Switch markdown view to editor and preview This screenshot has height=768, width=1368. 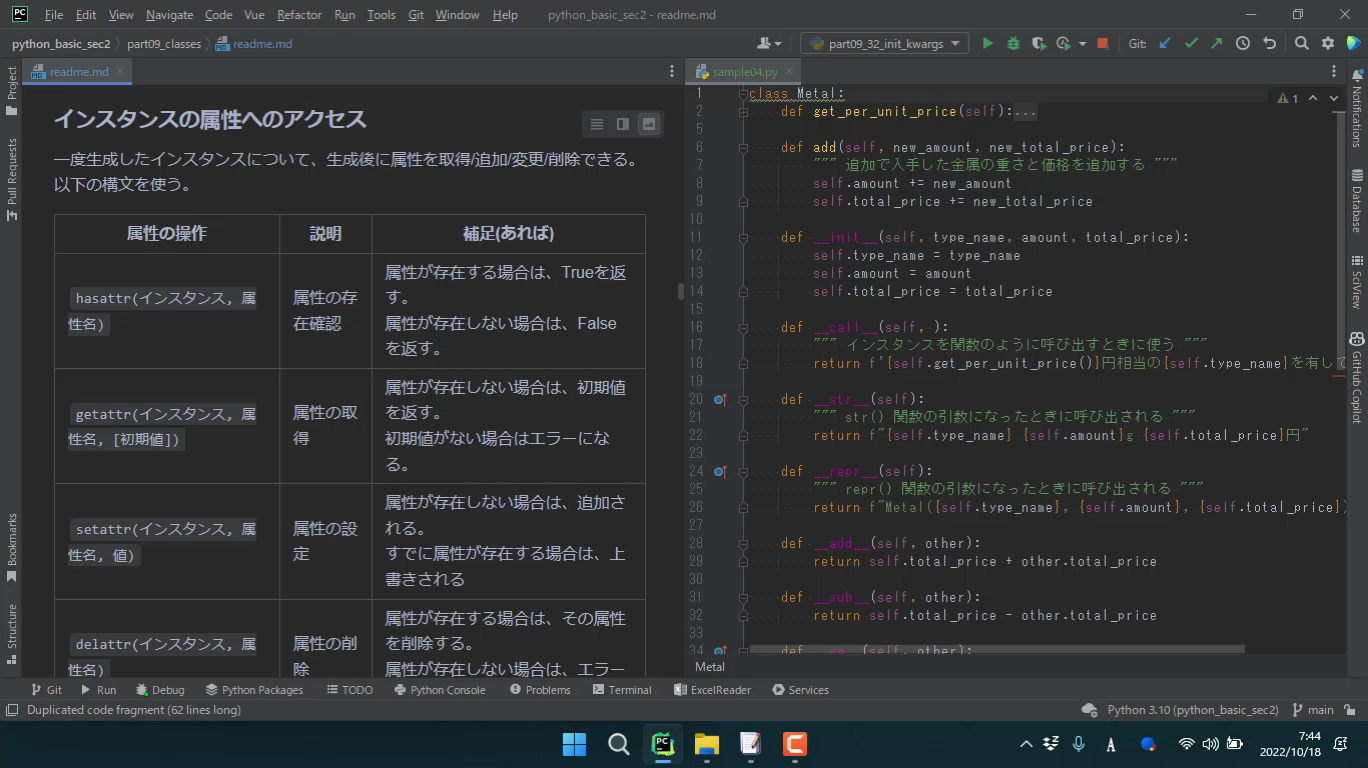623,124
